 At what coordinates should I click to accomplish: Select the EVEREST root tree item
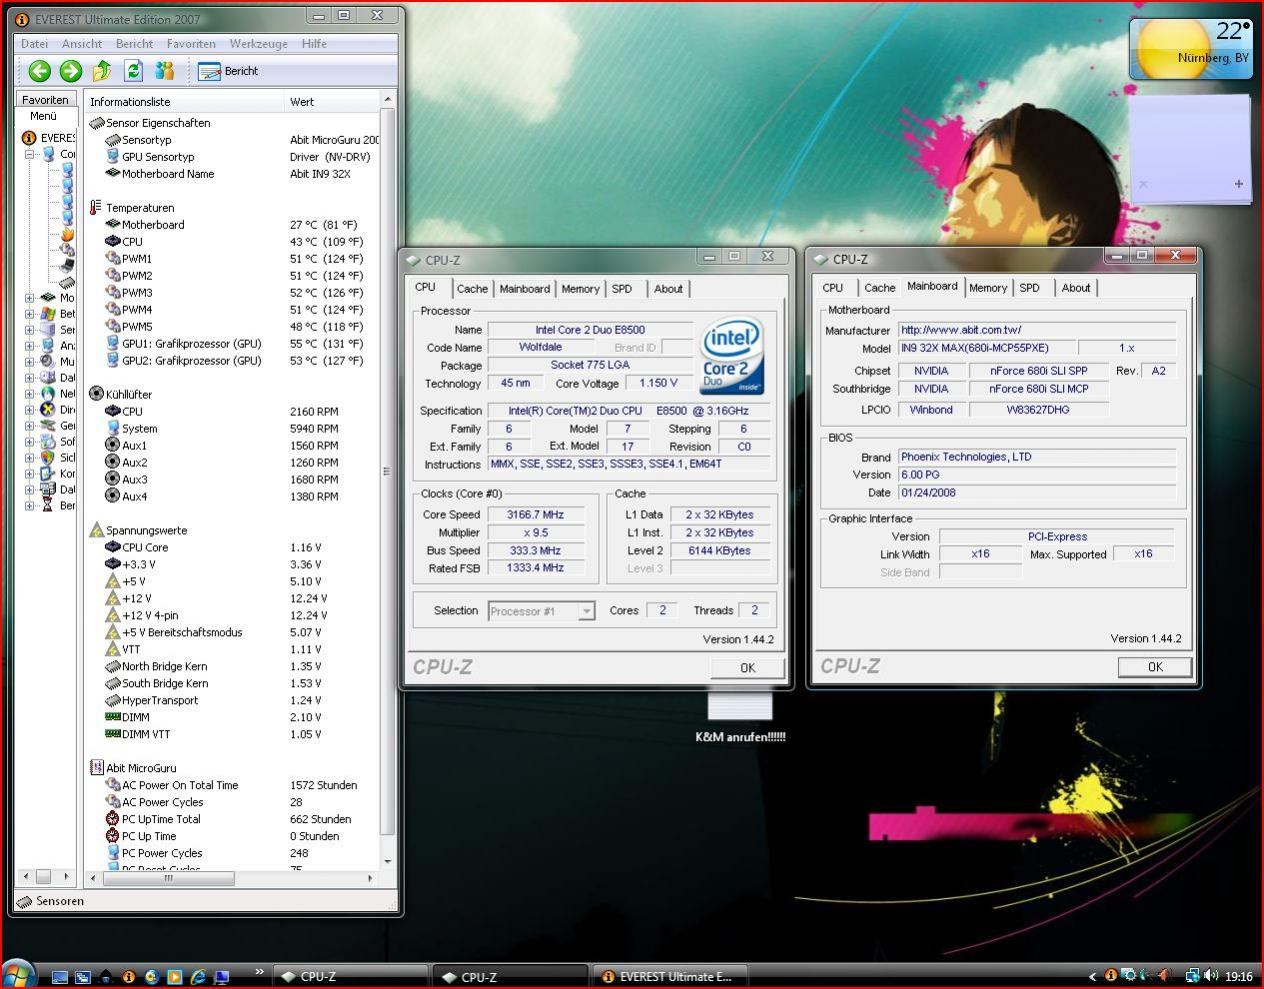click(49, 138)
